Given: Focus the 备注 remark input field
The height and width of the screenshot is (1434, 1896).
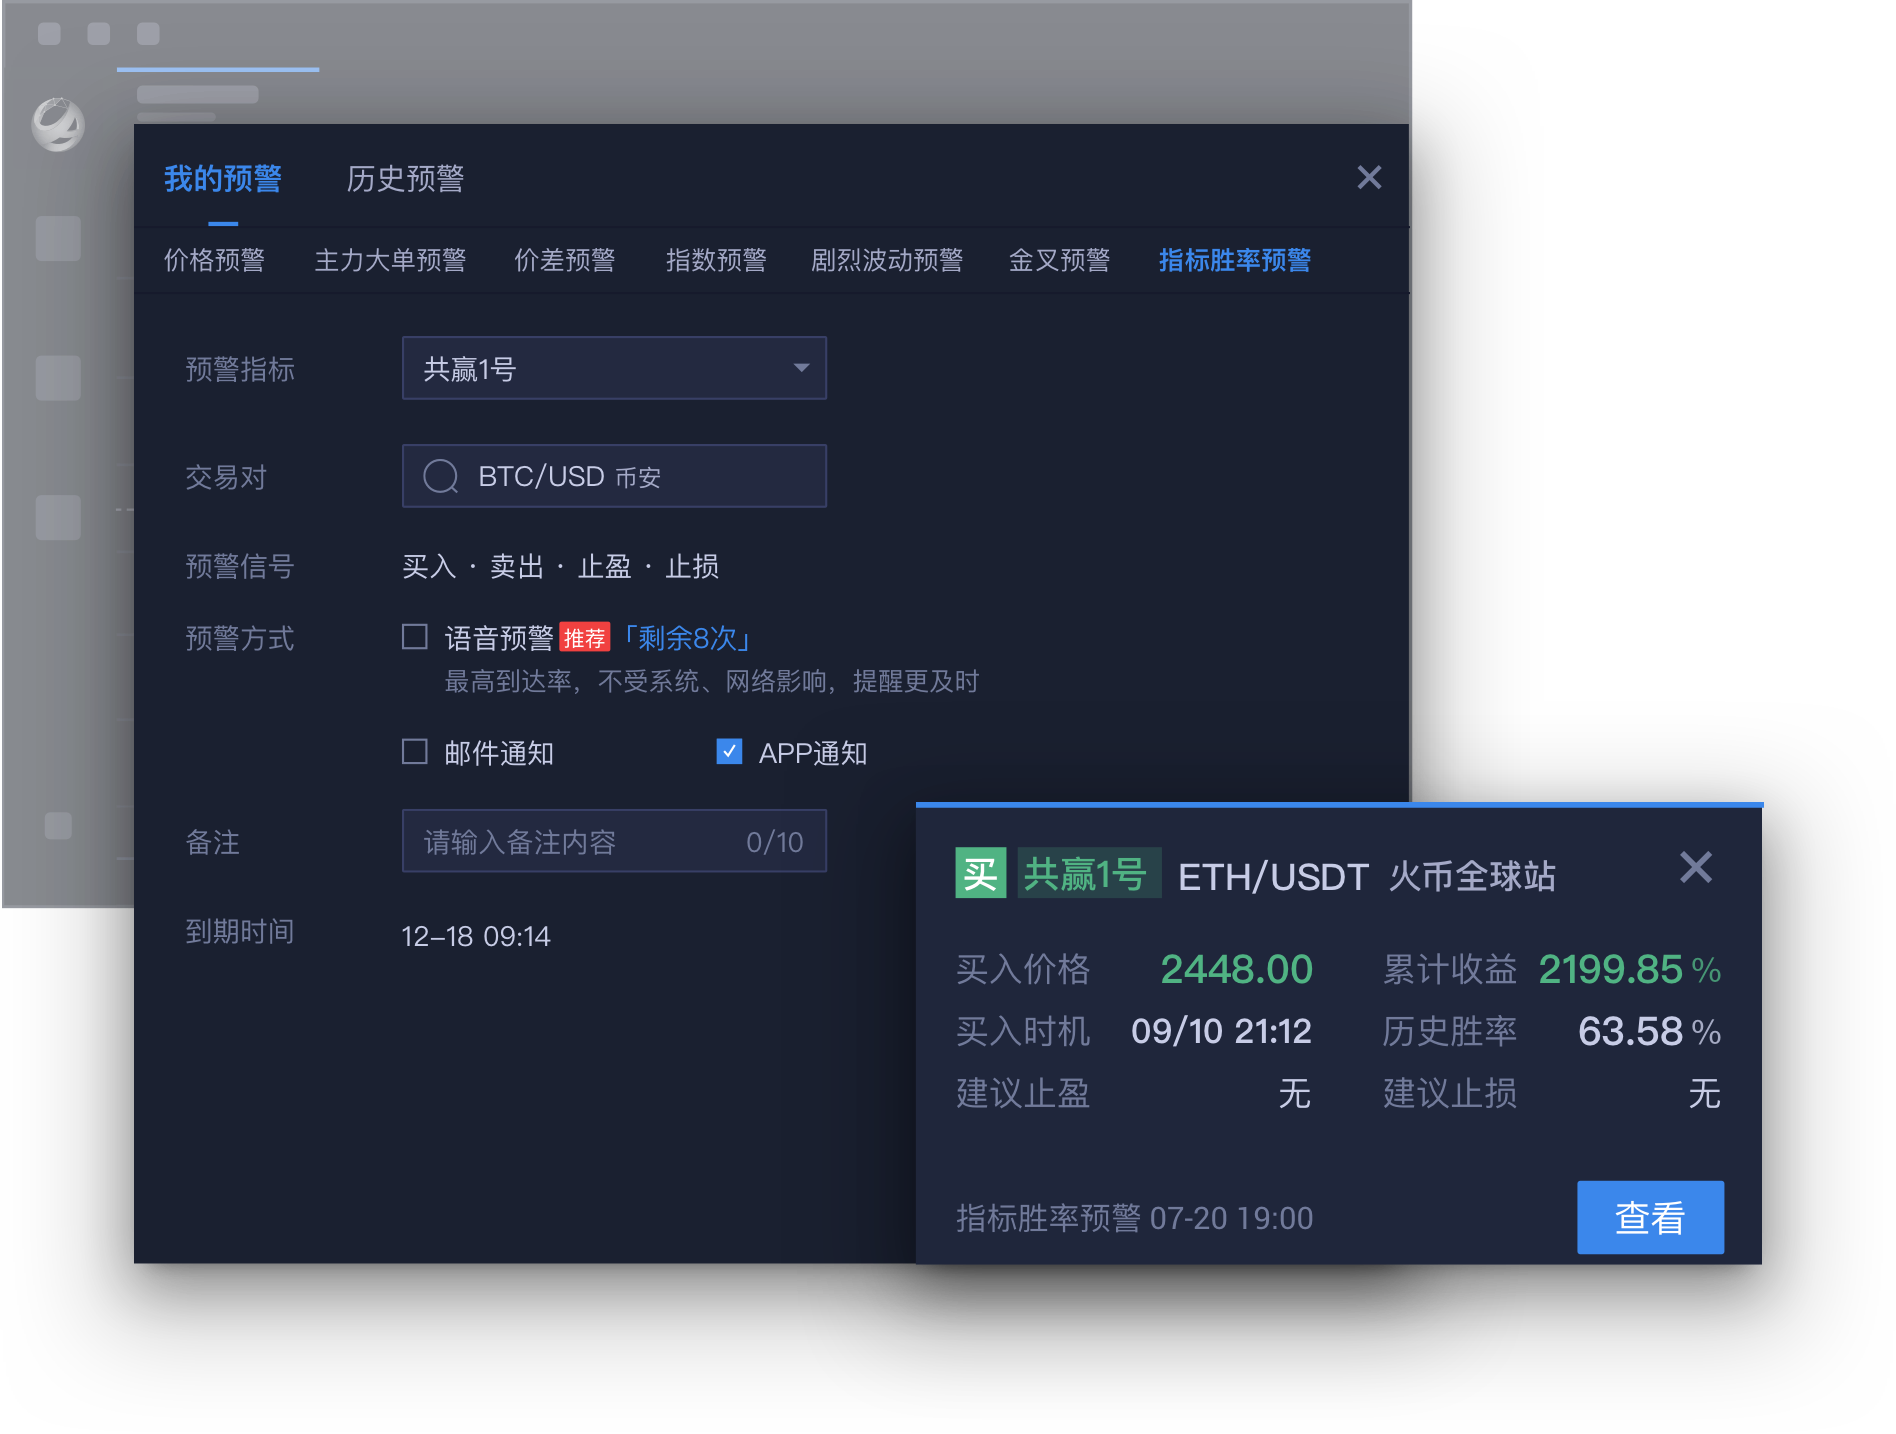Looking at the screenshot, I should 580,842.
